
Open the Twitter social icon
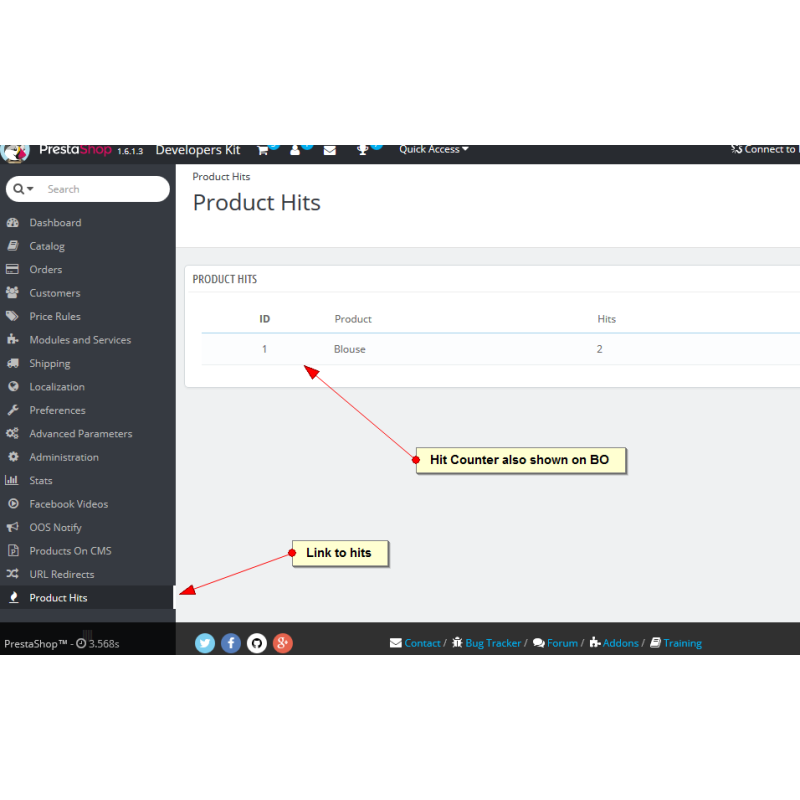[x=205, y=643]
